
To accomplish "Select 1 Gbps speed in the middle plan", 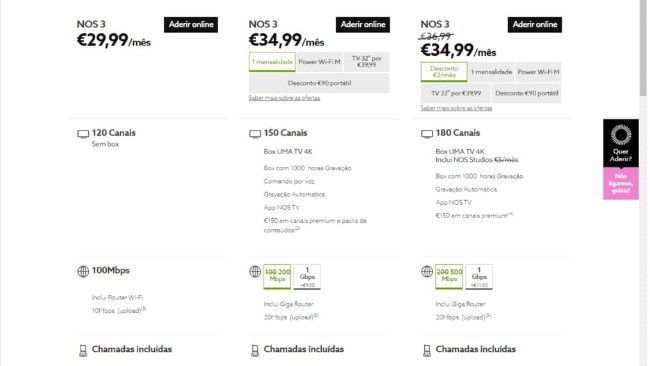I will tap(307, 276).
